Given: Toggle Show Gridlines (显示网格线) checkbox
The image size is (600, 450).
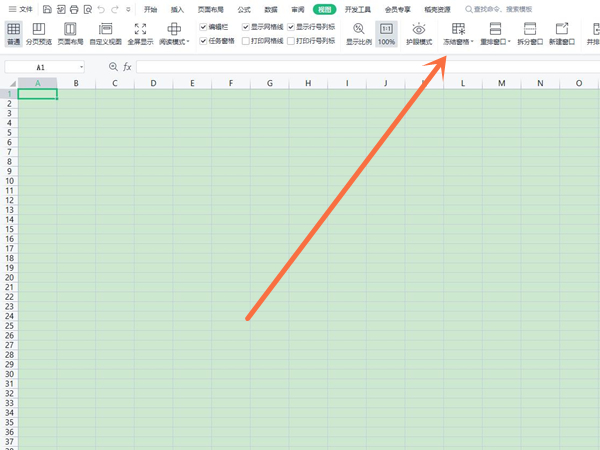Looking at the screenshot, I should coord(247,27).
